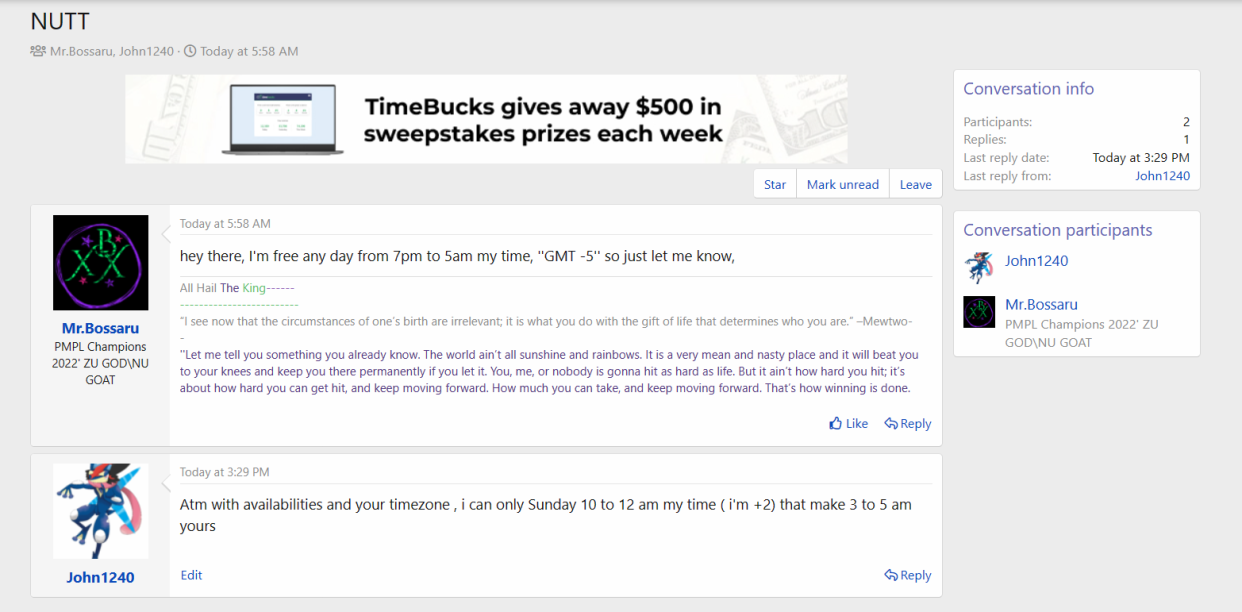
Task: Click the participants icon under the NUTT title
Action: tap(38, 51)
